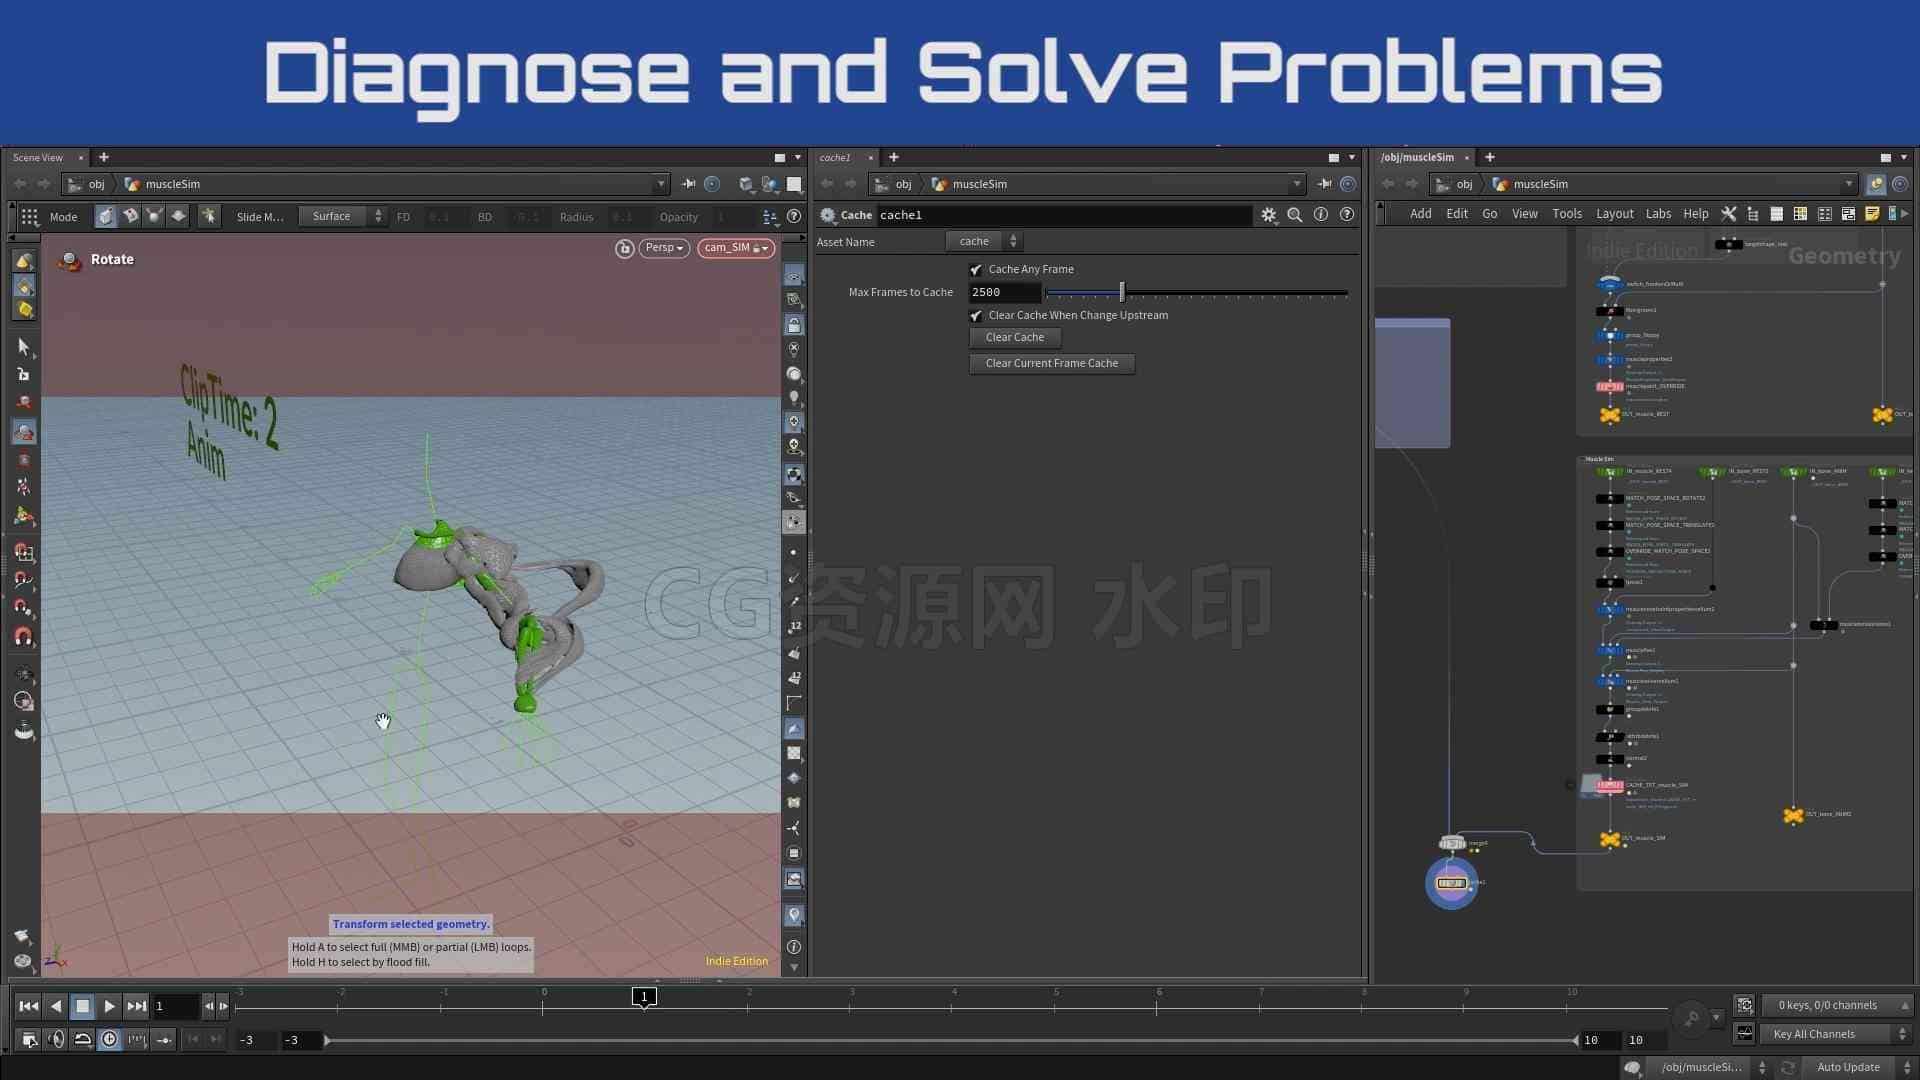Open the Add menu in network editor

(1420, 214)
